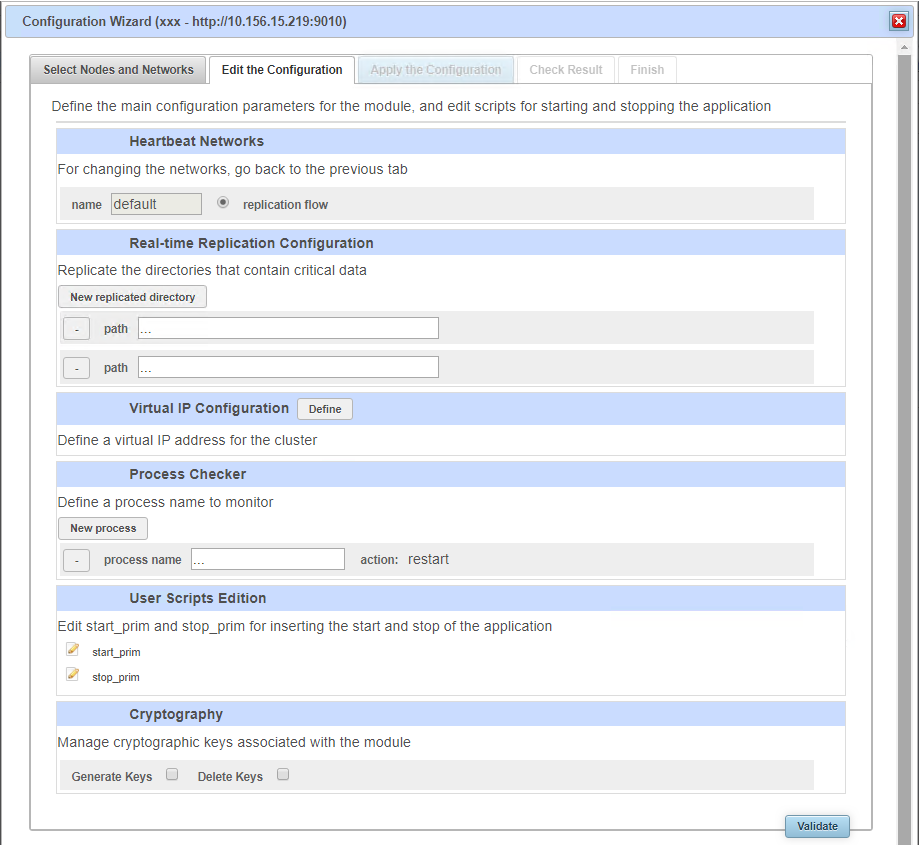Enable the Generate Keys checkbox
Viewport: 919px width, 845px height.
click(170, 774)
